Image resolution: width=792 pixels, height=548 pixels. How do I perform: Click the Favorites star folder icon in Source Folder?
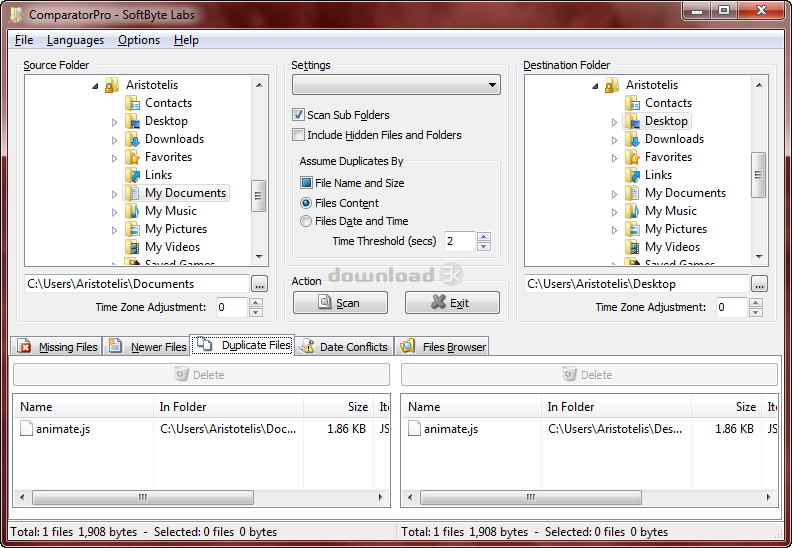coord(132,157)
